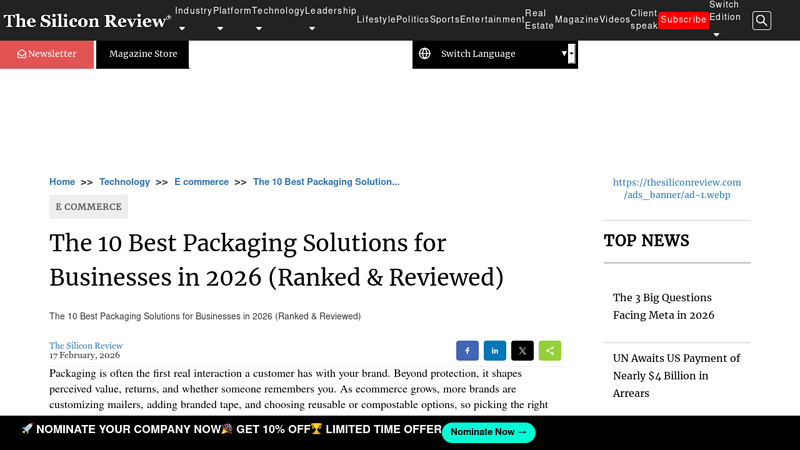Screen dimensions: 800x450
Task: Open the Real Estate section
Action: pos(539,19)
